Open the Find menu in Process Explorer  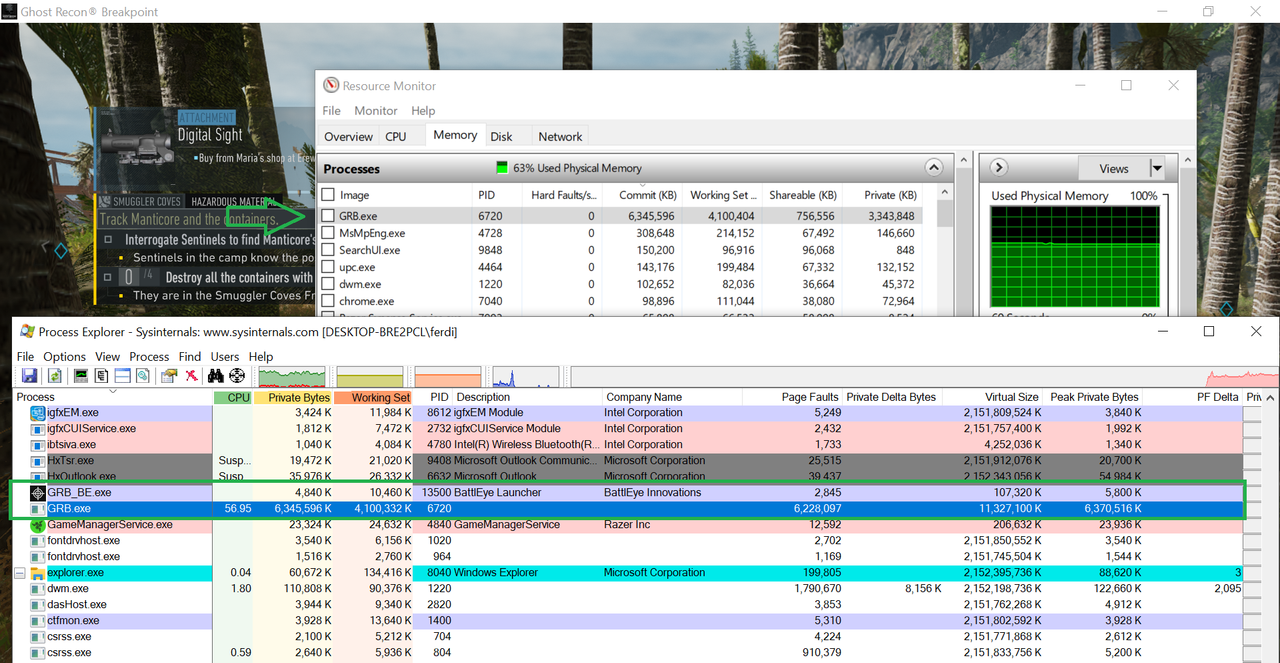tap(190, 356)
